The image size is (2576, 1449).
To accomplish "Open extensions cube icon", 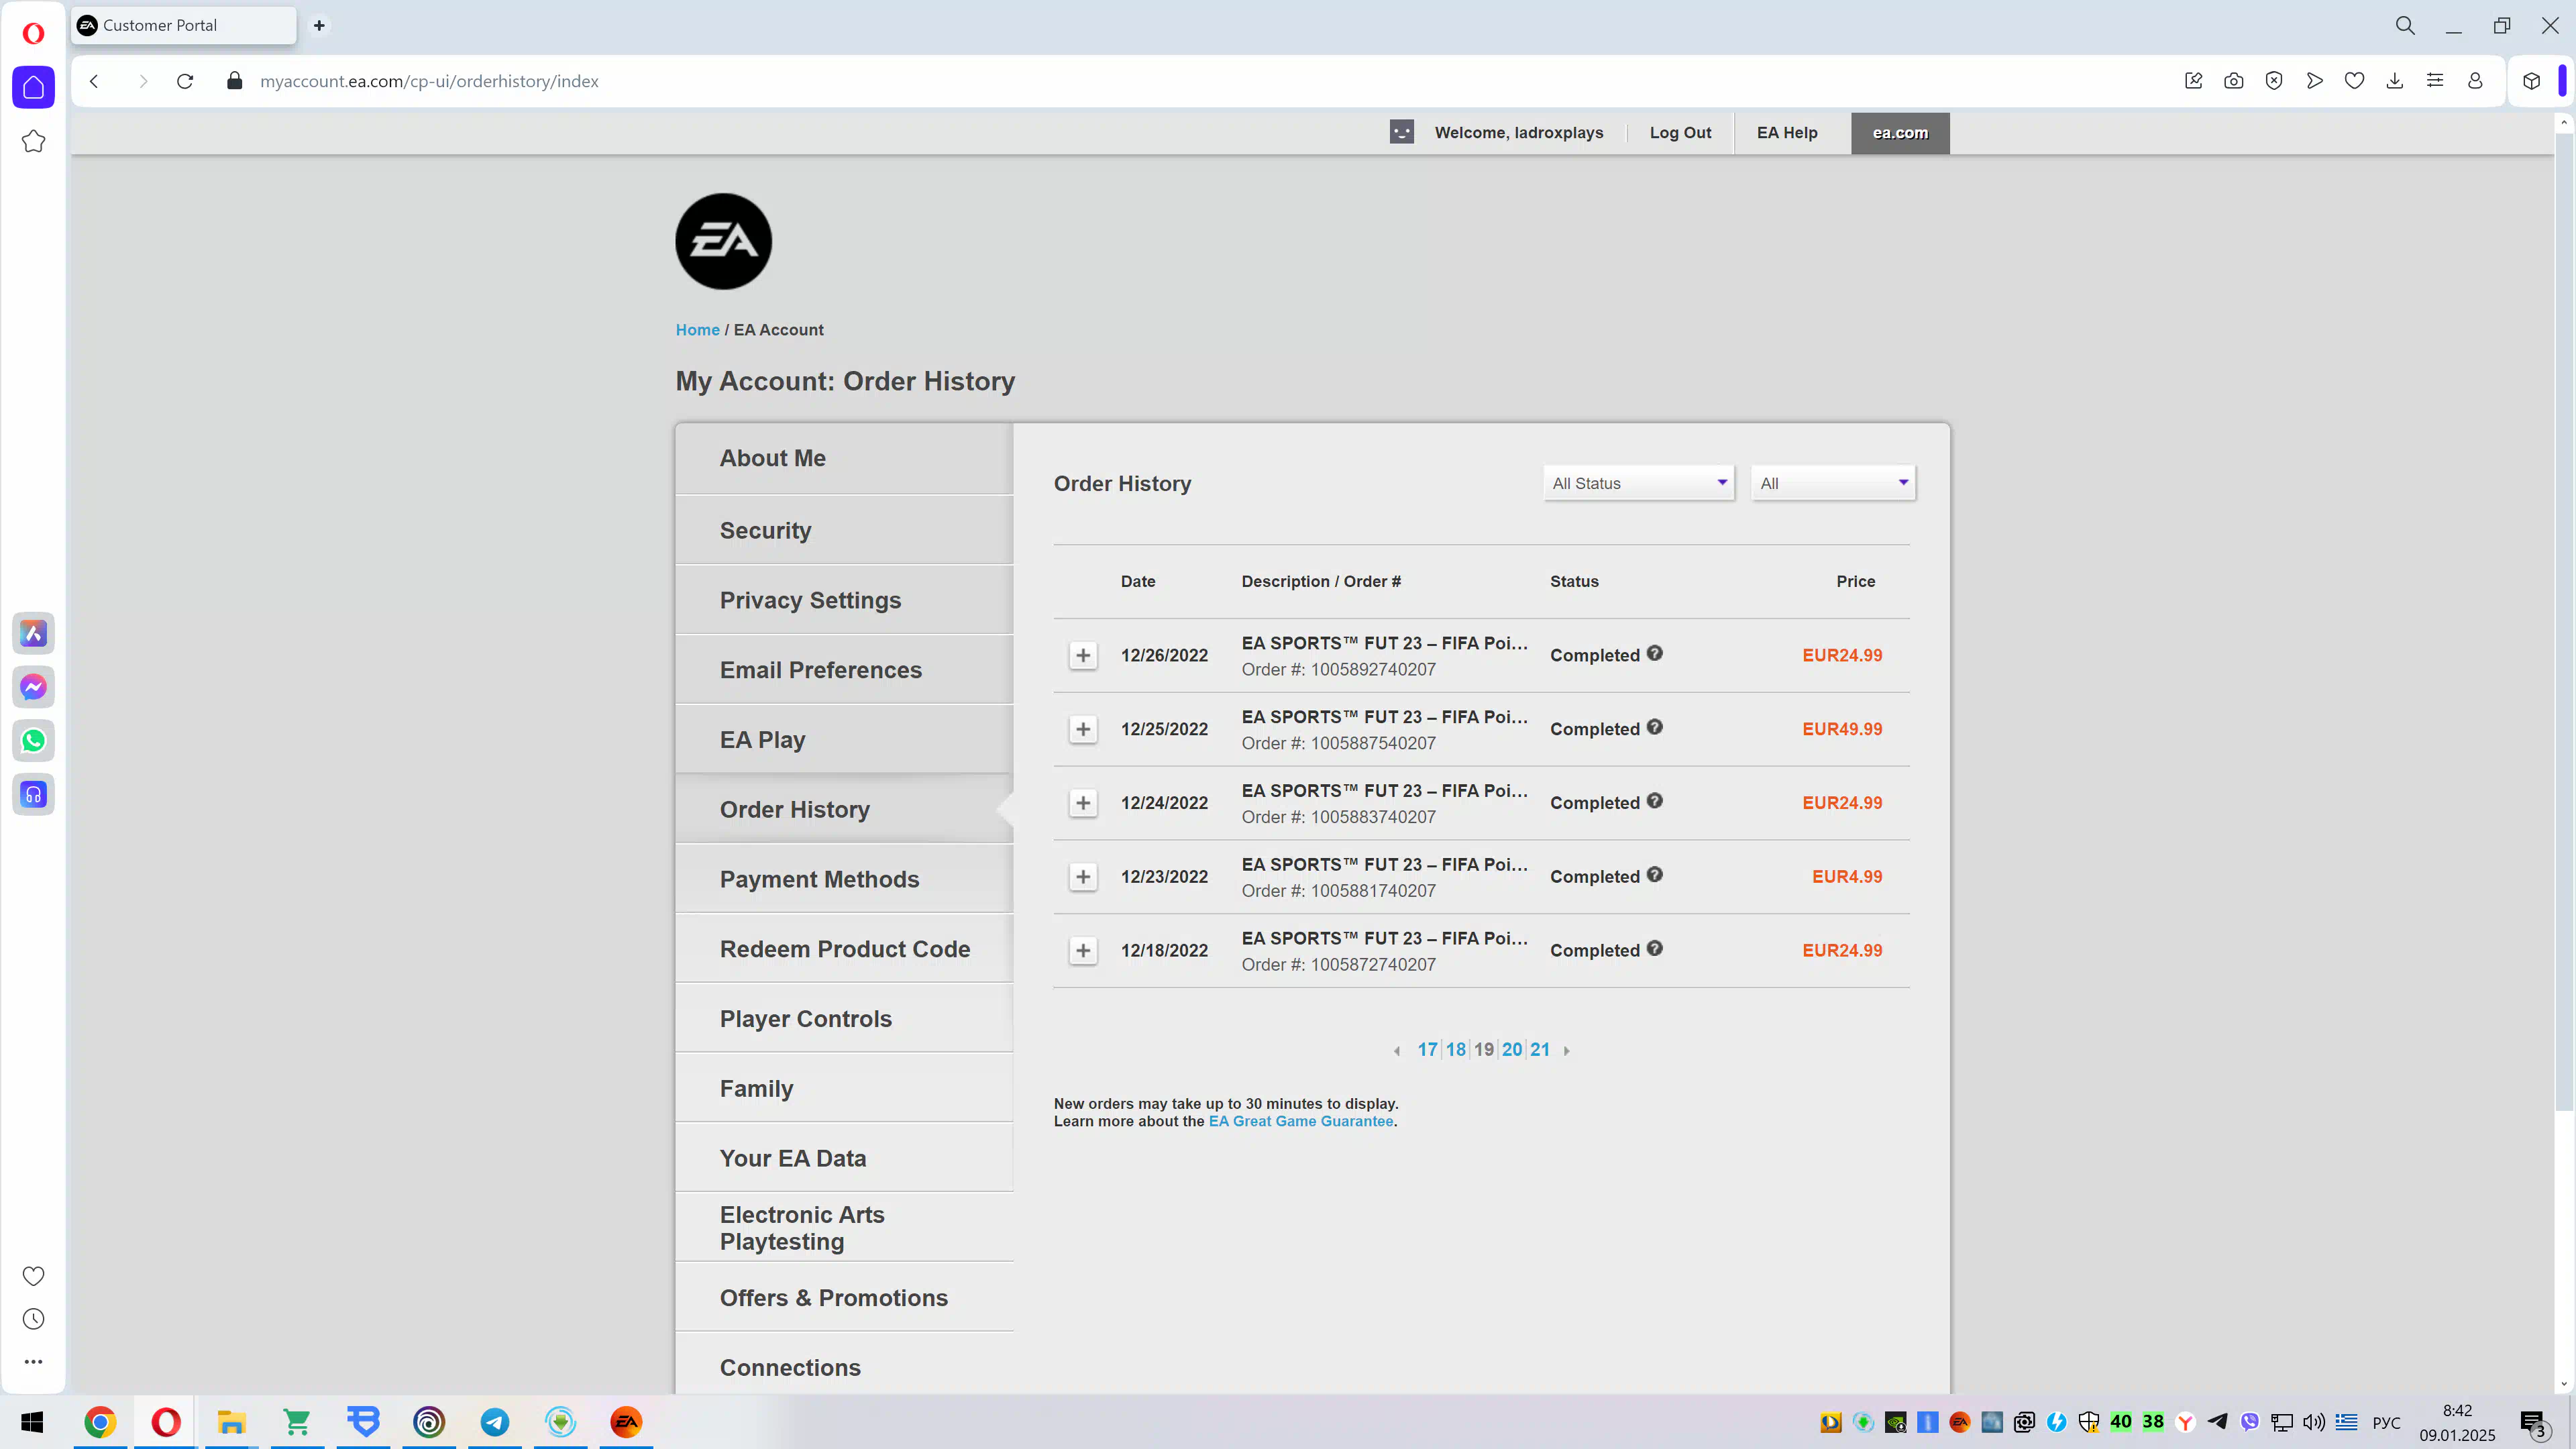I will (x=2531, y=81).
